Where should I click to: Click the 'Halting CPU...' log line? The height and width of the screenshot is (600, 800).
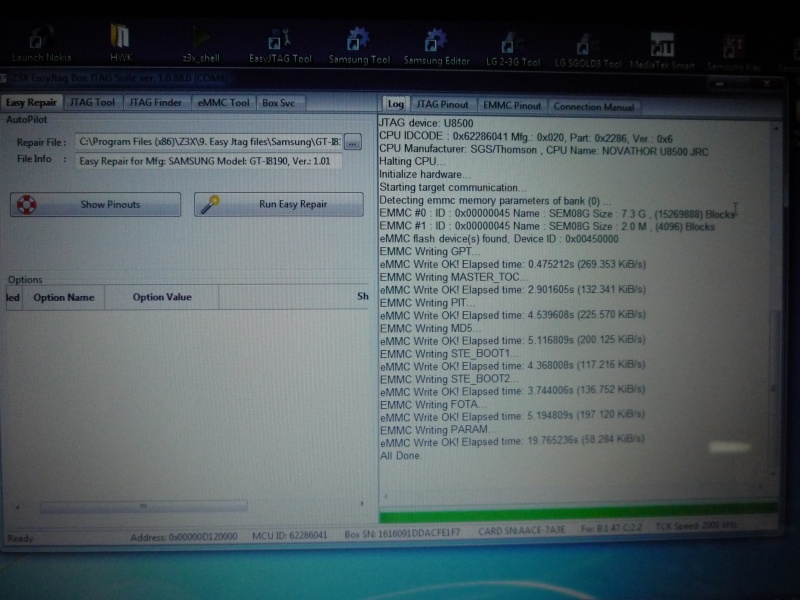point(412,162)
